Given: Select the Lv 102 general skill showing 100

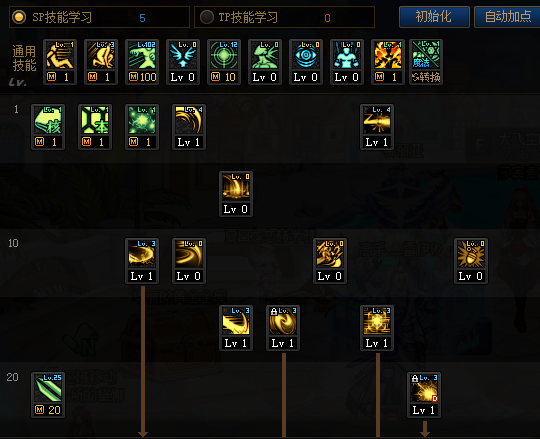Looking at the screenshot, I should pos(142,62).
